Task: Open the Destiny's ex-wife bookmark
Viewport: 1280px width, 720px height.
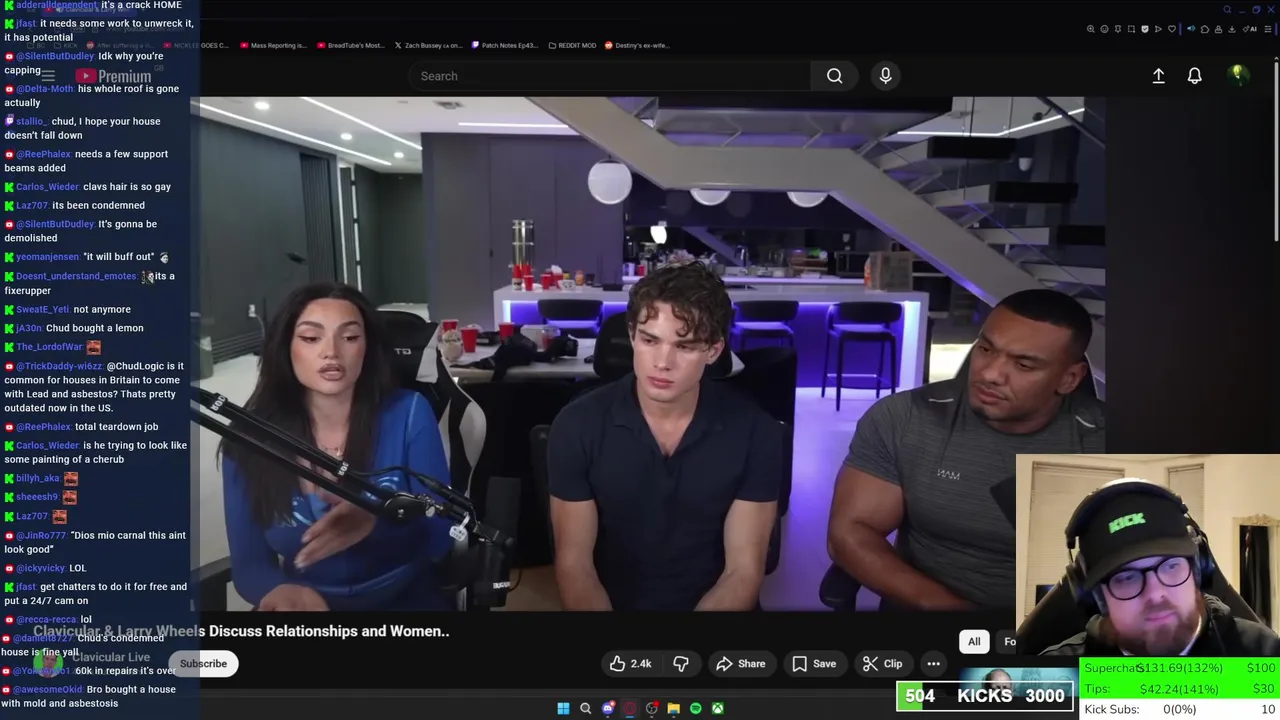Action: point(637,45)
